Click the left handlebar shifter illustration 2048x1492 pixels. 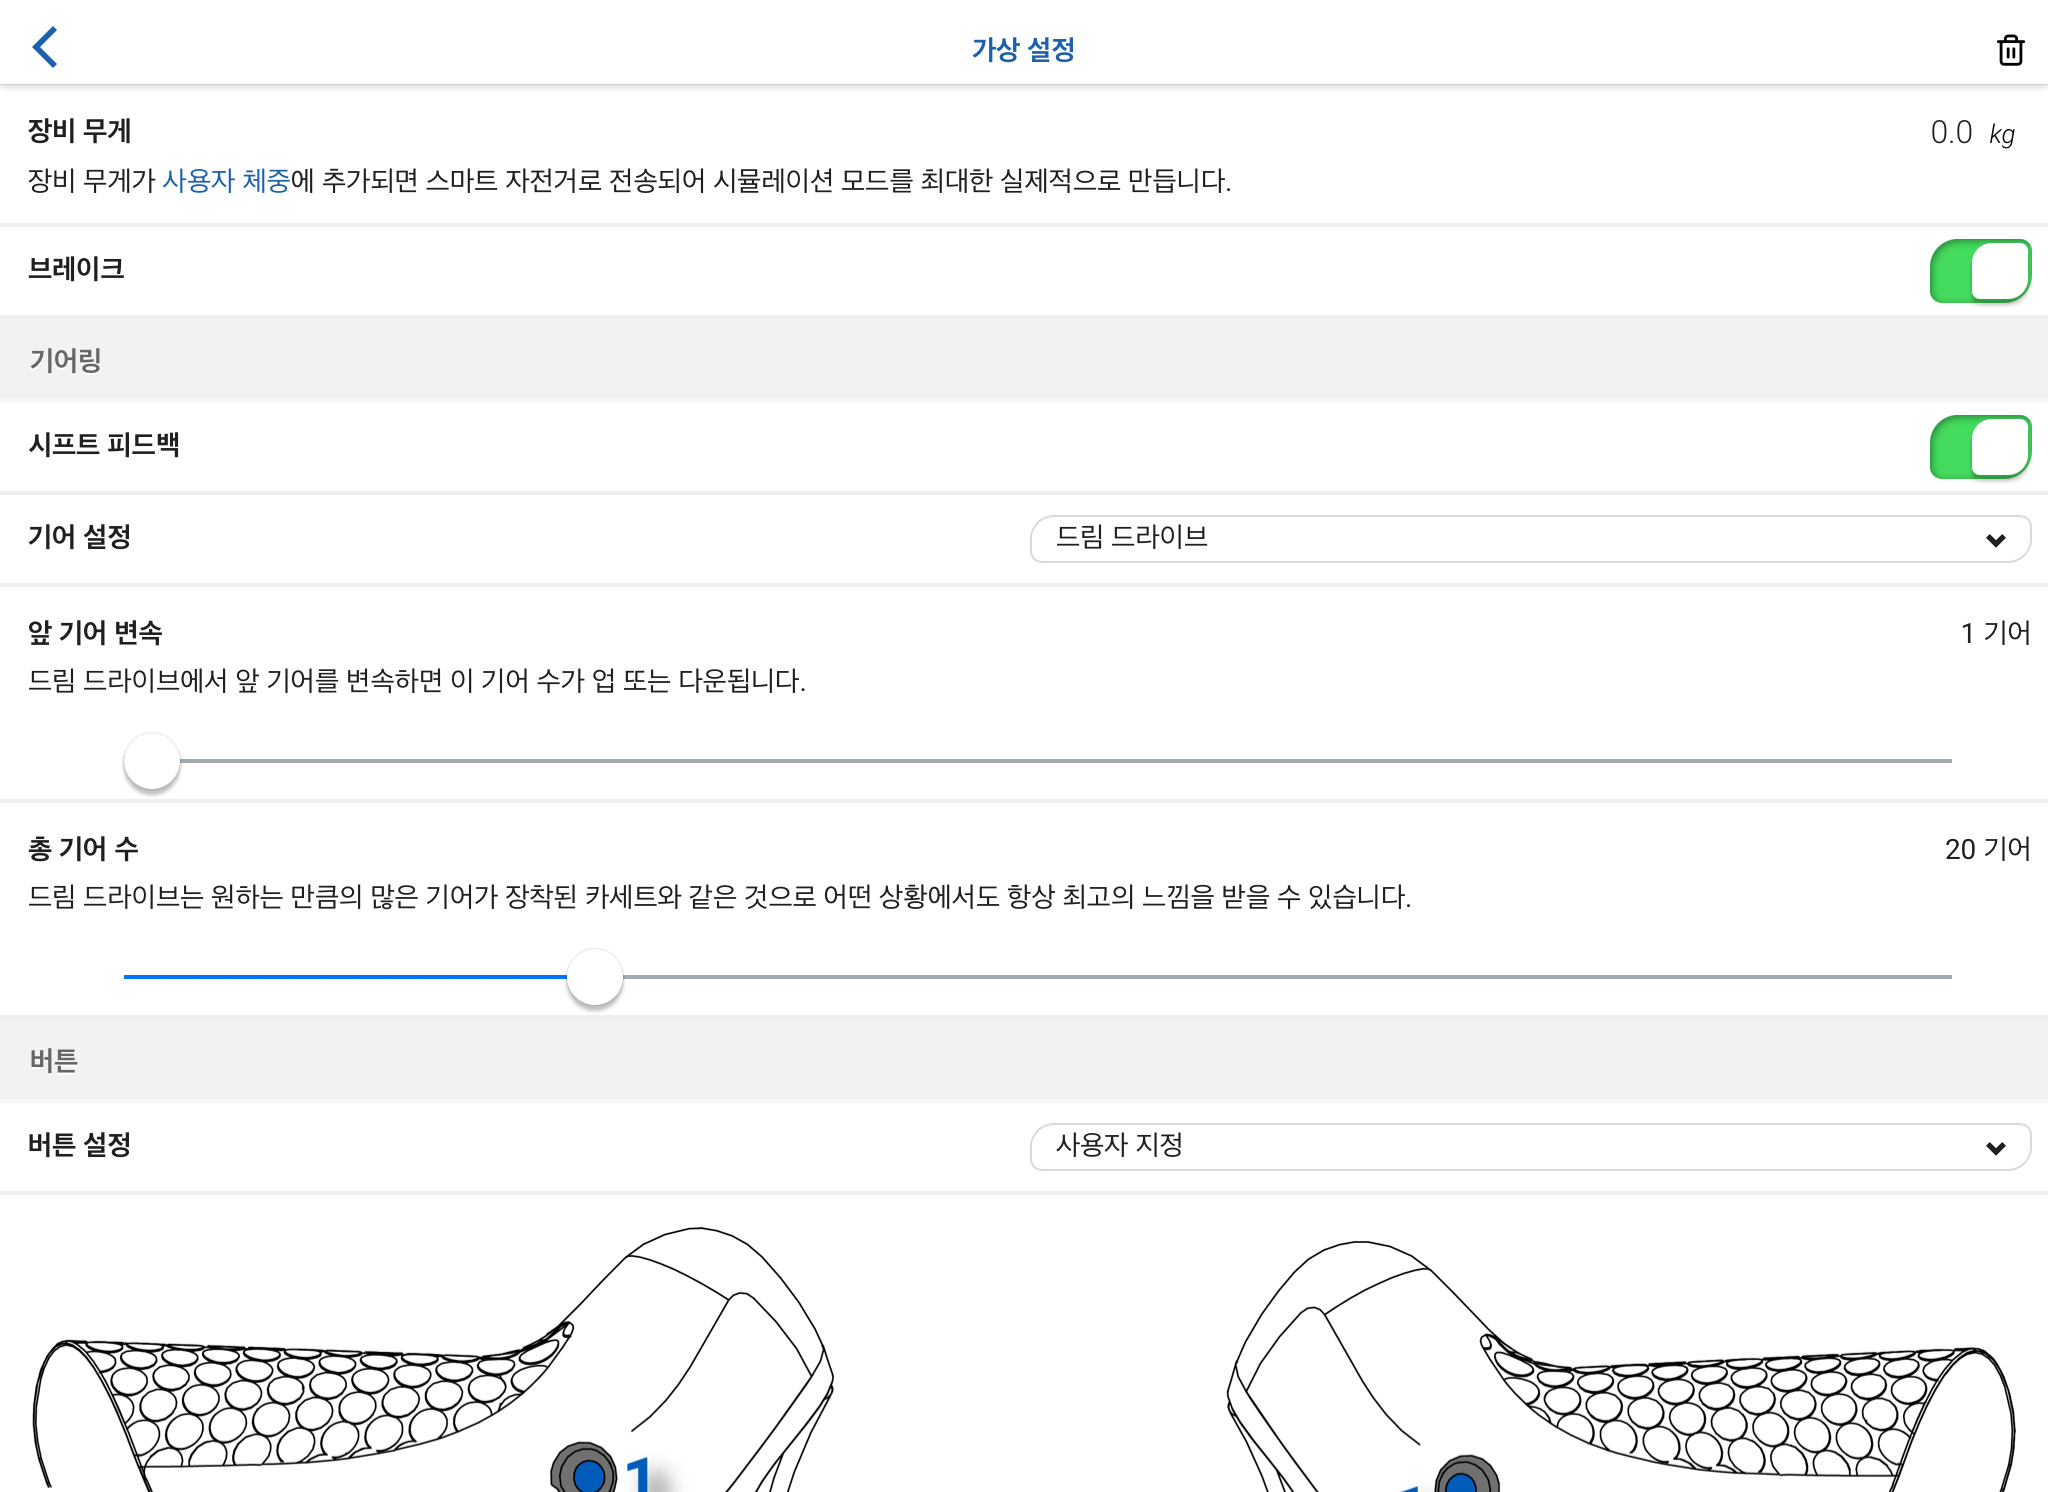point(432,1360)
